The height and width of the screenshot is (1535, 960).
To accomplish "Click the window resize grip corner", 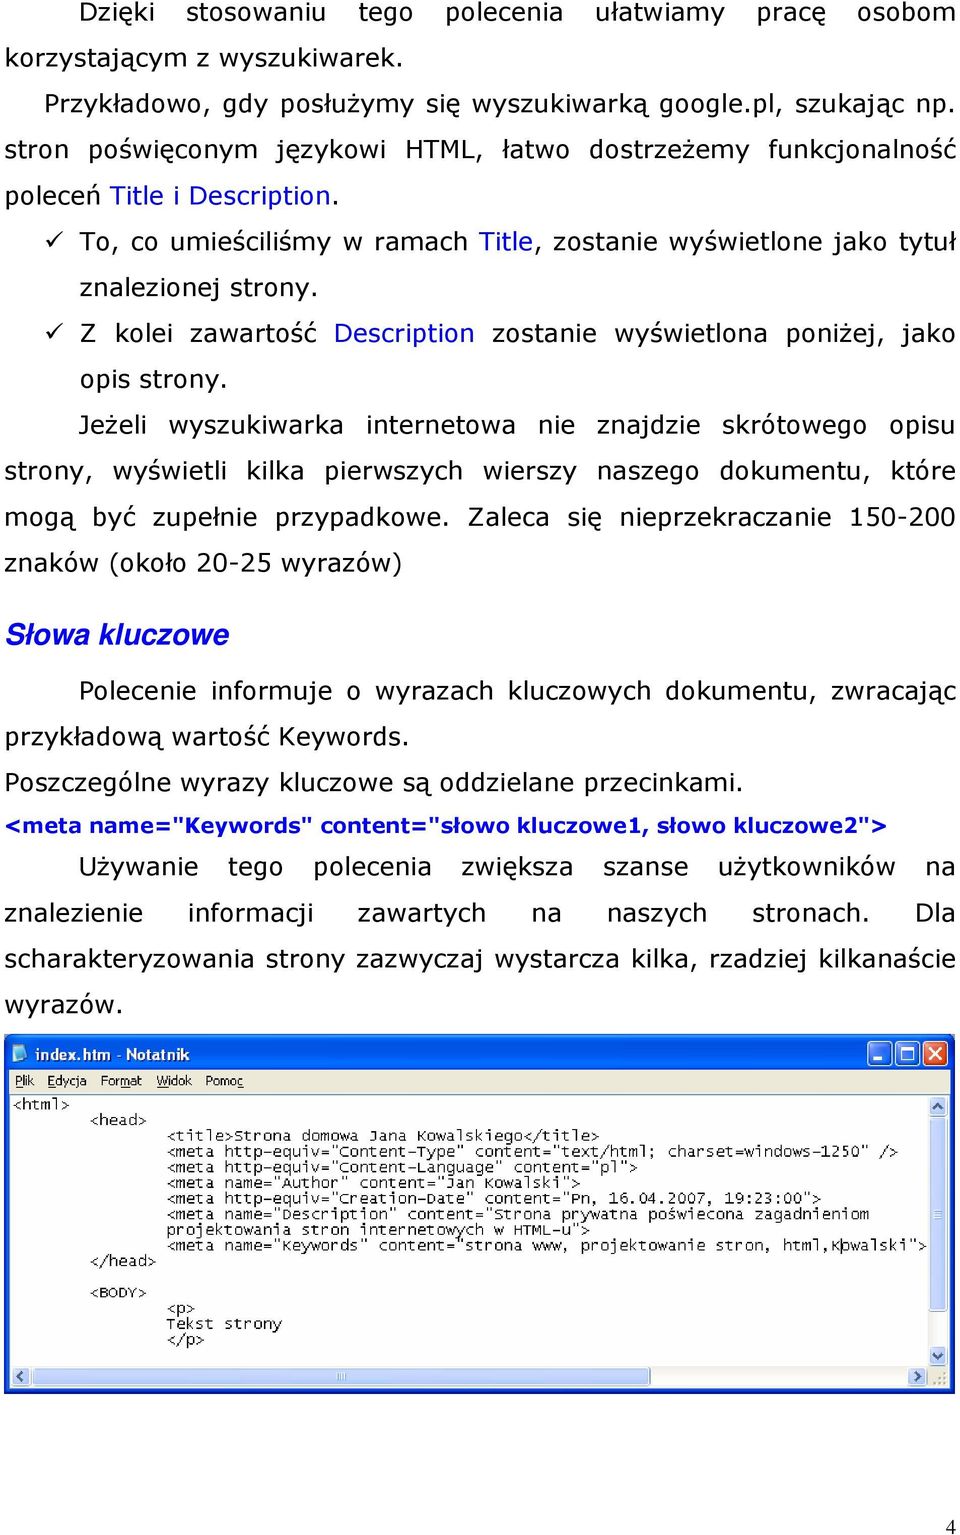I will pyautogui.click(x=938, y=1377).
